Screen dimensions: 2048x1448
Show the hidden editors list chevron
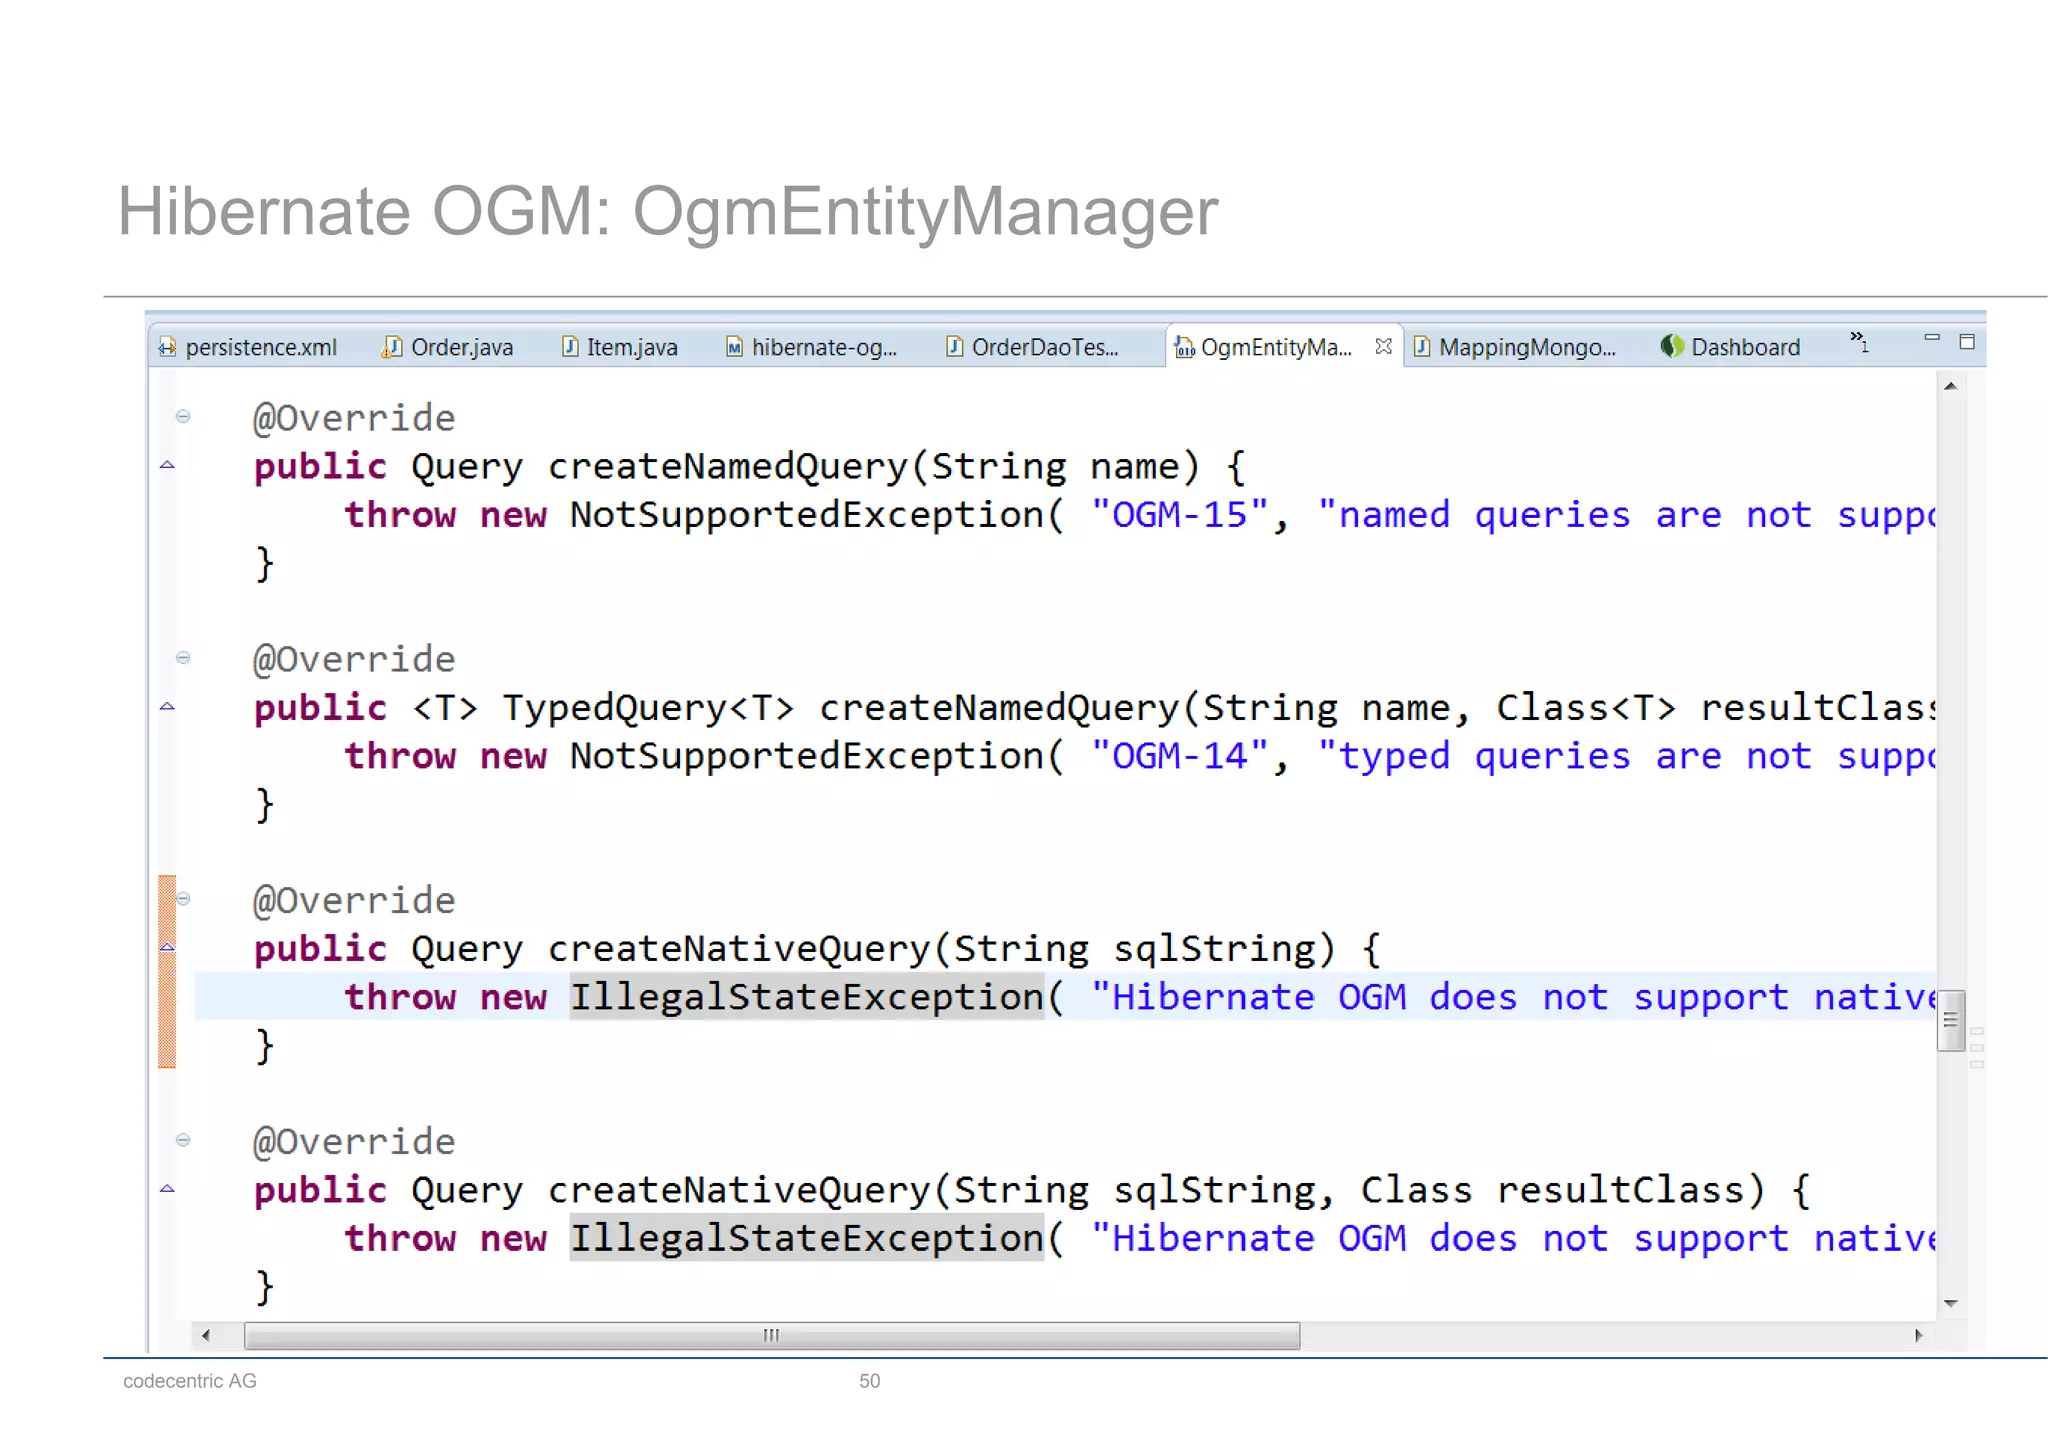pos(1859,341)
